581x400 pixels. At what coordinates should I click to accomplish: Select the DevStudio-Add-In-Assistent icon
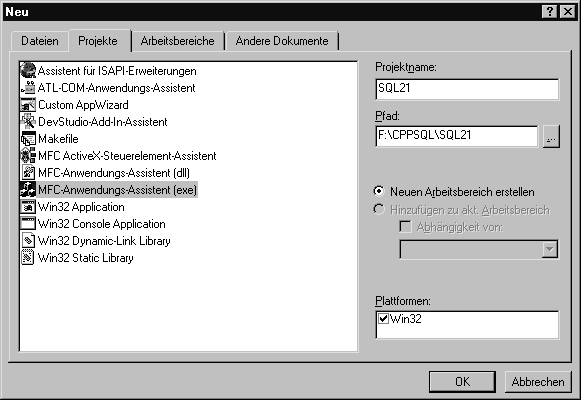[x=28, y=121]
